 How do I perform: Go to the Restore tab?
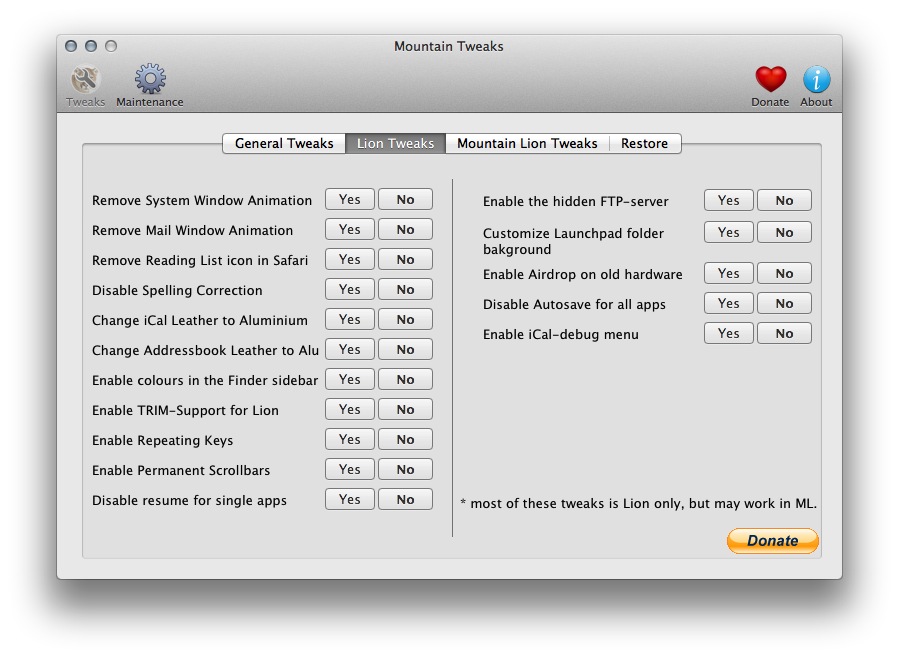click(x=644, y=143)
